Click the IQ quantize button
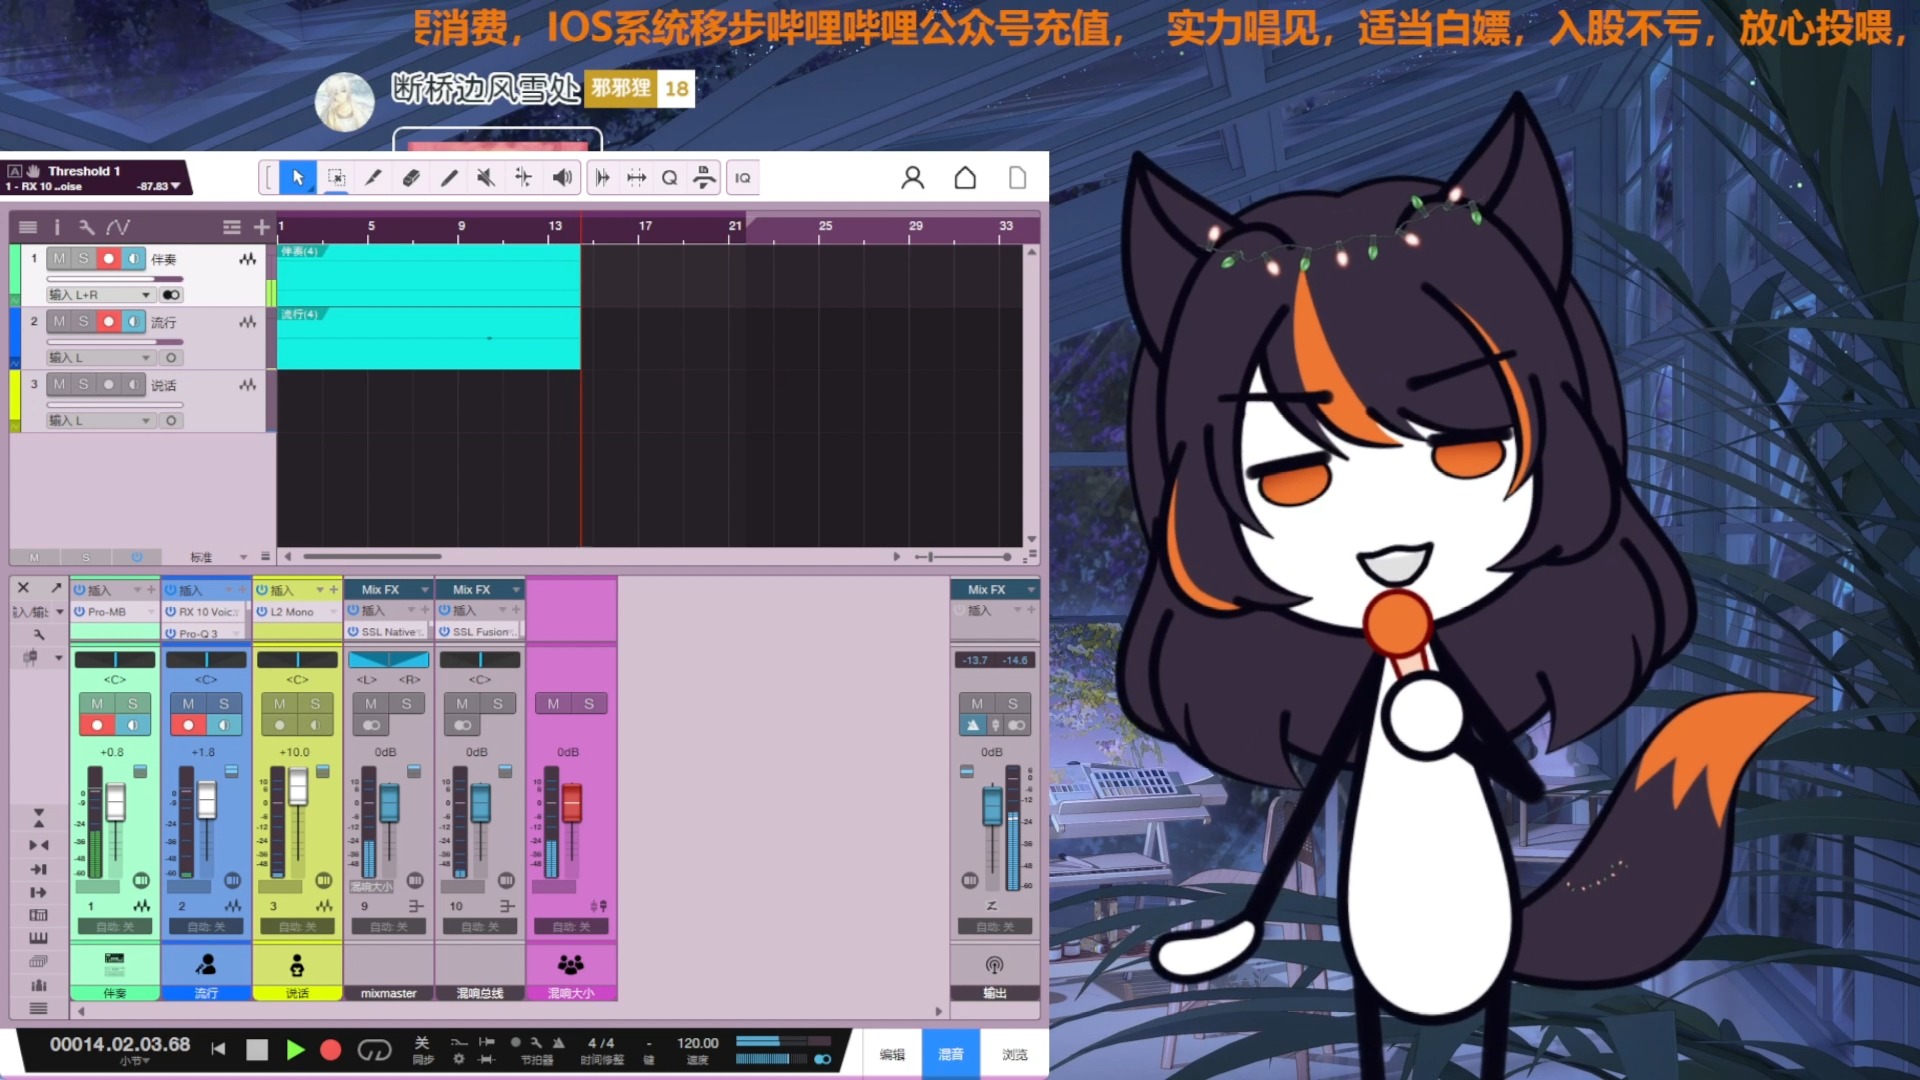 pyautogui.click(x=742, y=178)
